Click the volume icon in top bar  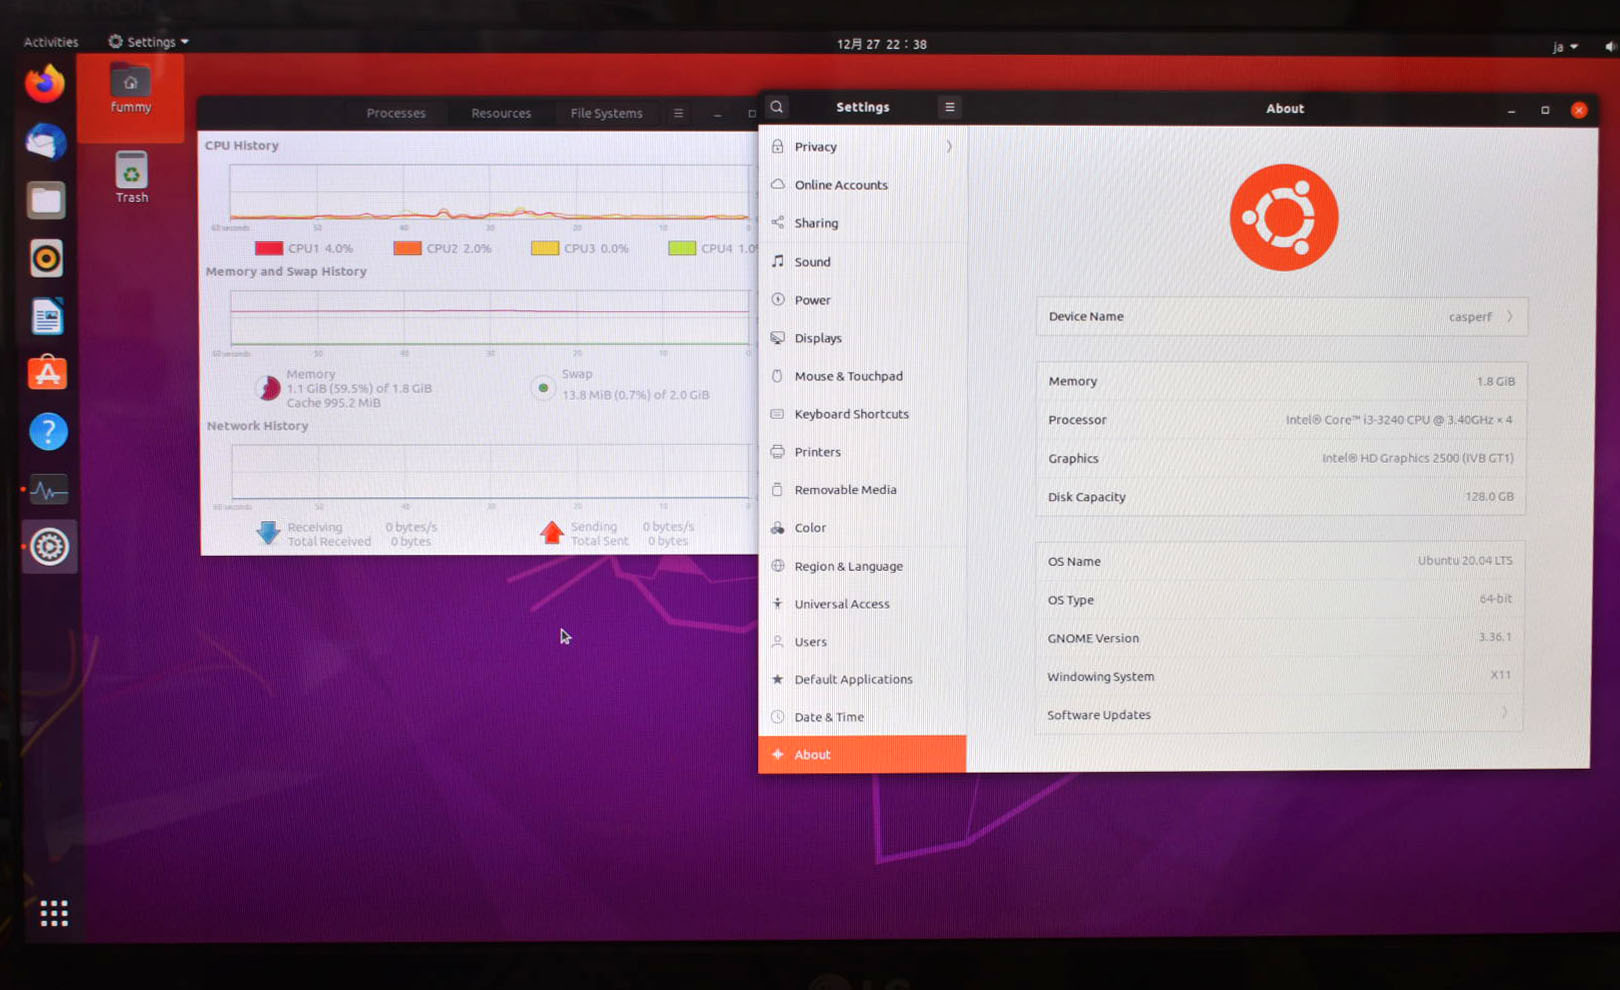click(1610, 47)
